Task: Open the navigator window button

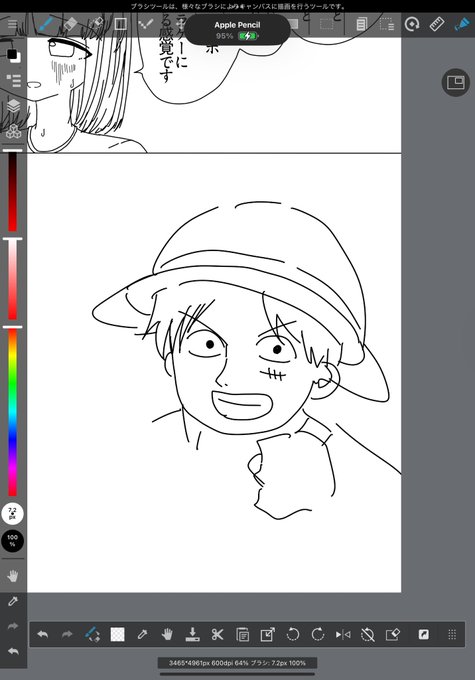Action: pyautogui.click(x=455, y=82)
